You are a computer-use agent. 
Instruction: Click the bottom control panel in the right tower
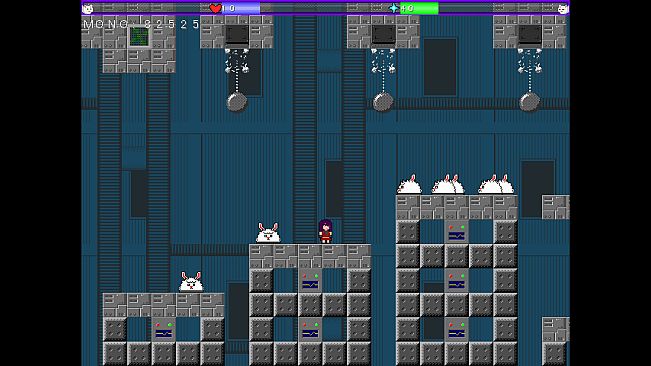click(x=456, y=330)
